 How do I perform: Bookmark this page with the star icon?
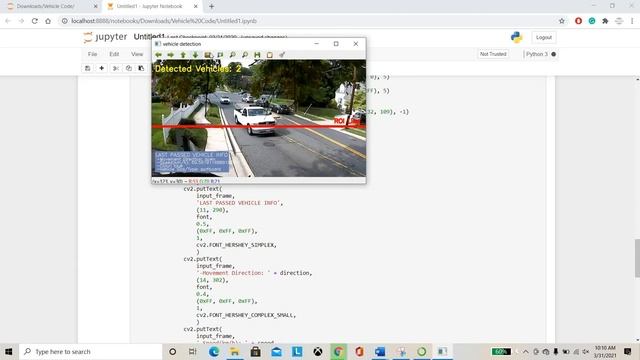(x=562, y=21)
